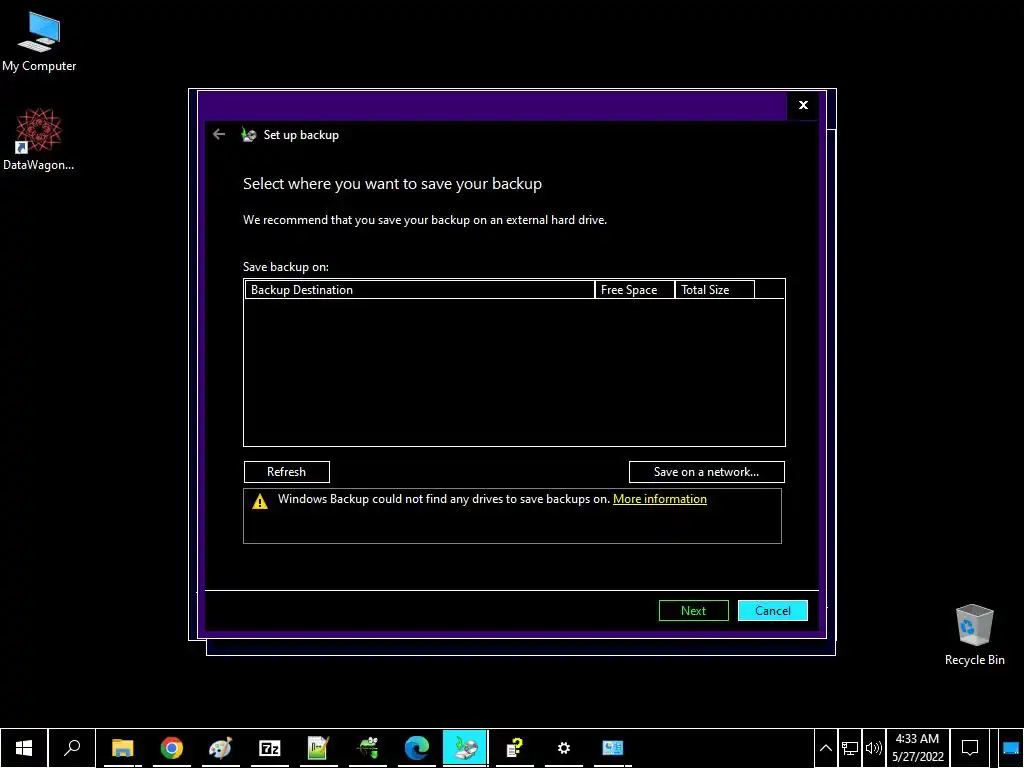Open the clock showing 4:33 AM
1024x768 pixels.
click(918, 748)
